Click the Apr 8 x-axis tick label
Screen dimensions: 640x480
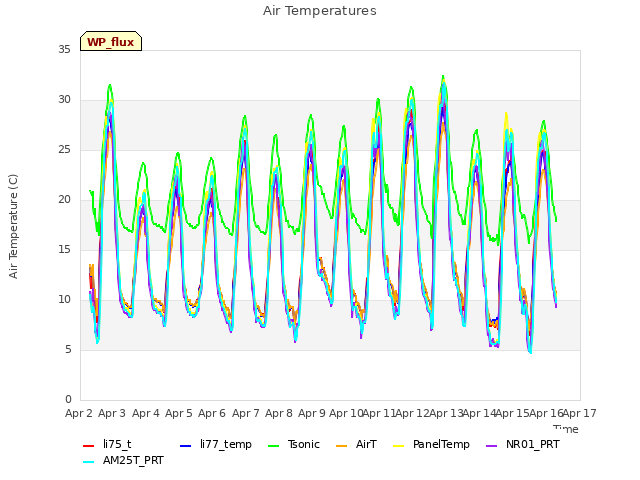coord(279,413)
